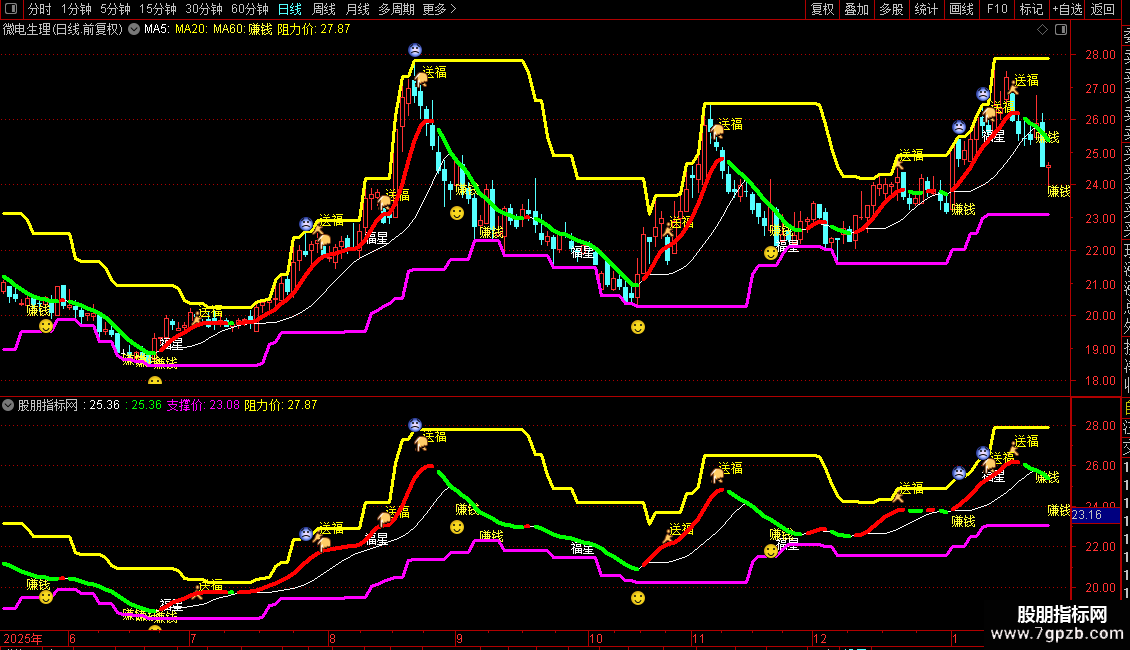Screen dimensions: 1130x650
Task: Switch to 月线 monthly chart
Action: coord(357,9)
